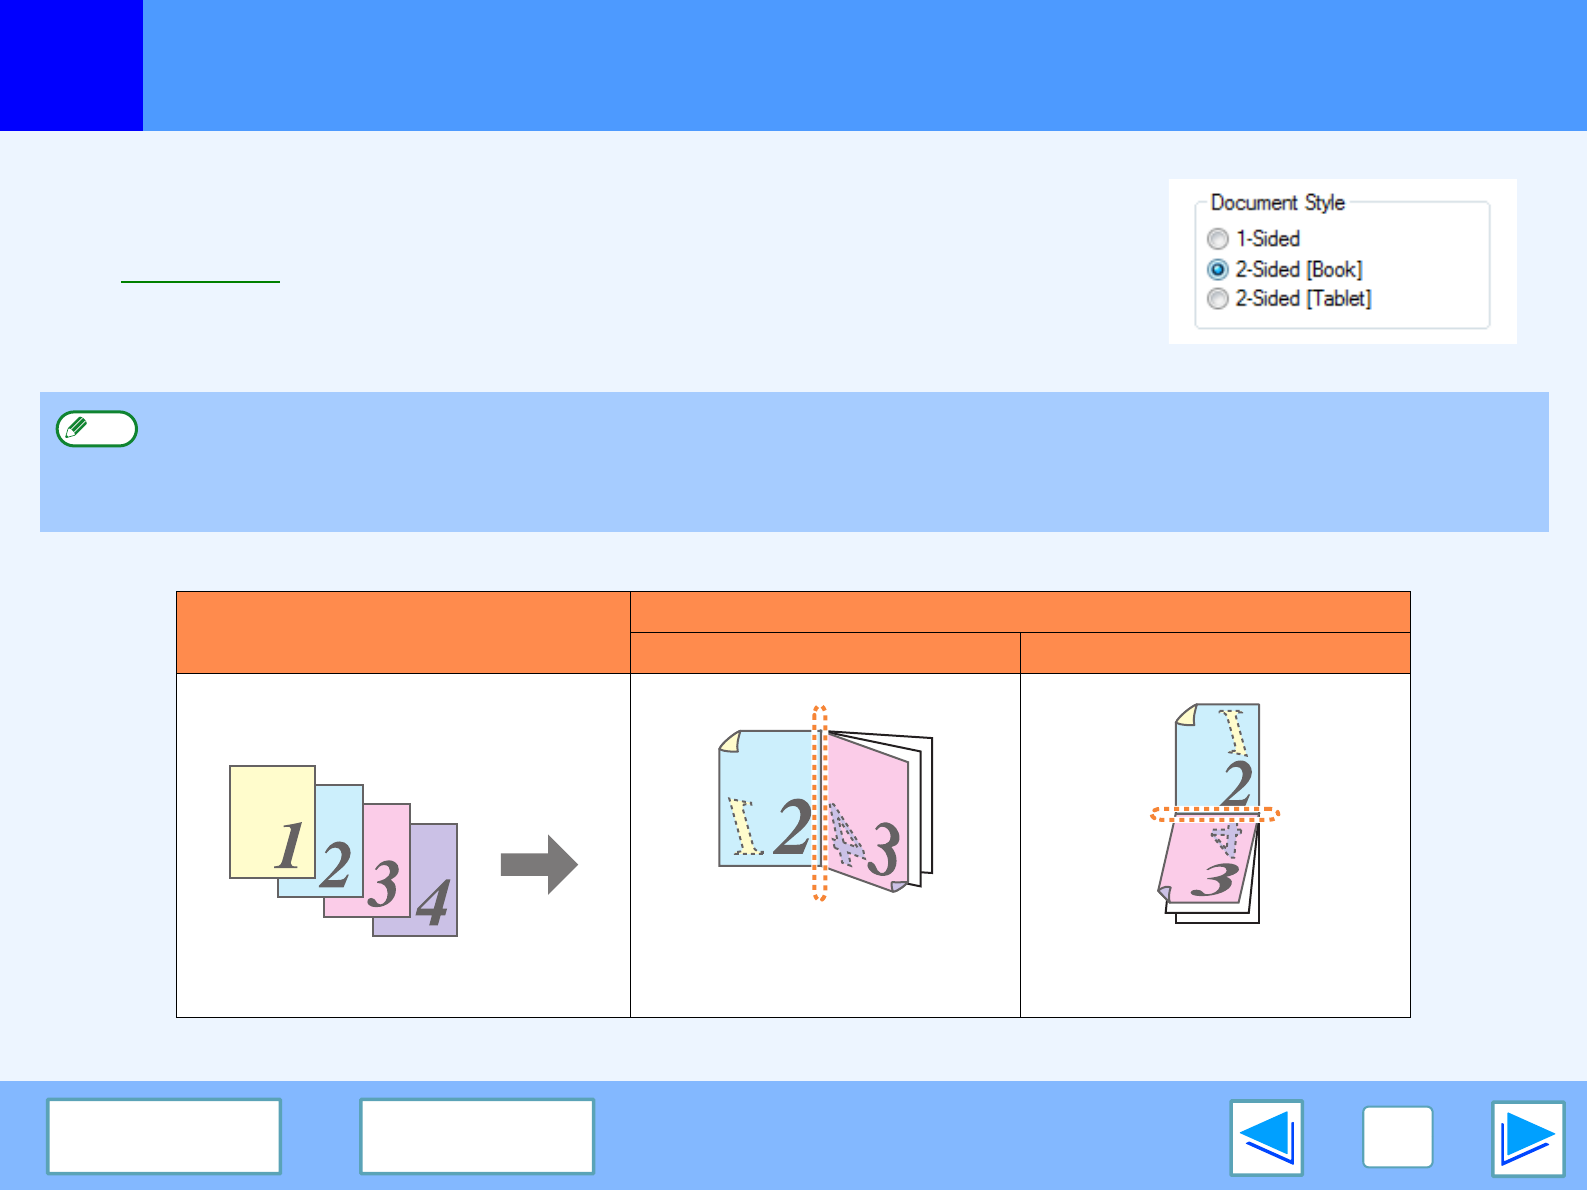Image resolution: width=1587 pixels, height=1190 pixels.
Task: Choose 2-Sided [Tablet] document style
Action: [1218, 299]
